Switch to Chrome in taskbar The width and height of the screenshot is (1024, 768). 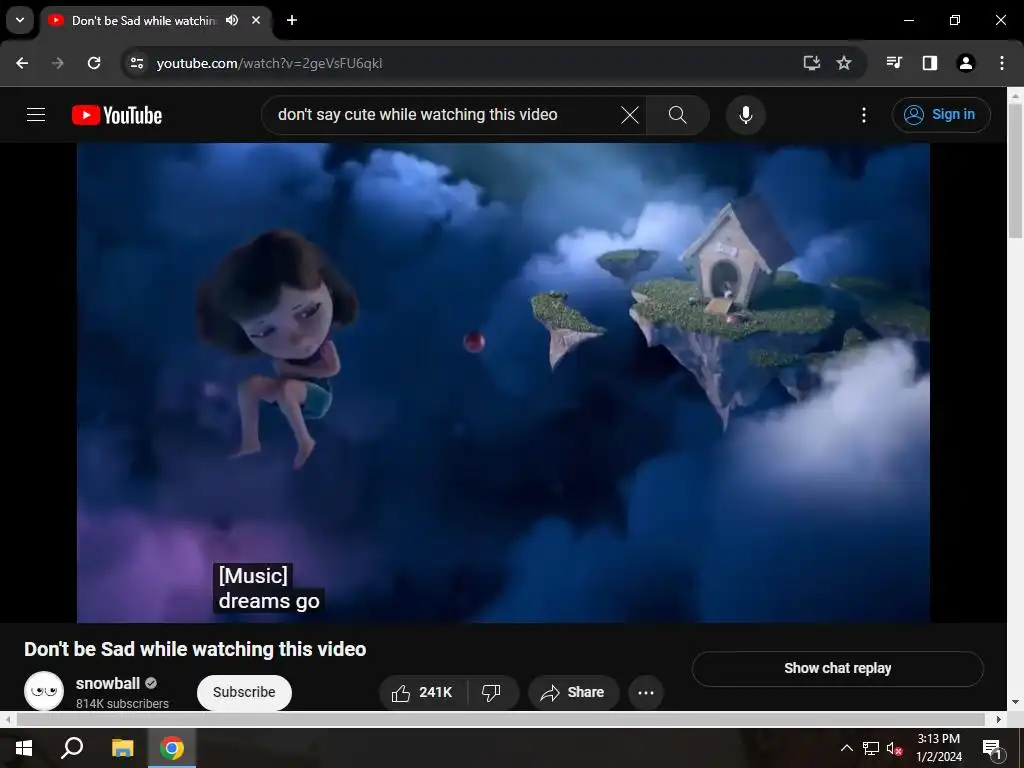pos(172,748)
